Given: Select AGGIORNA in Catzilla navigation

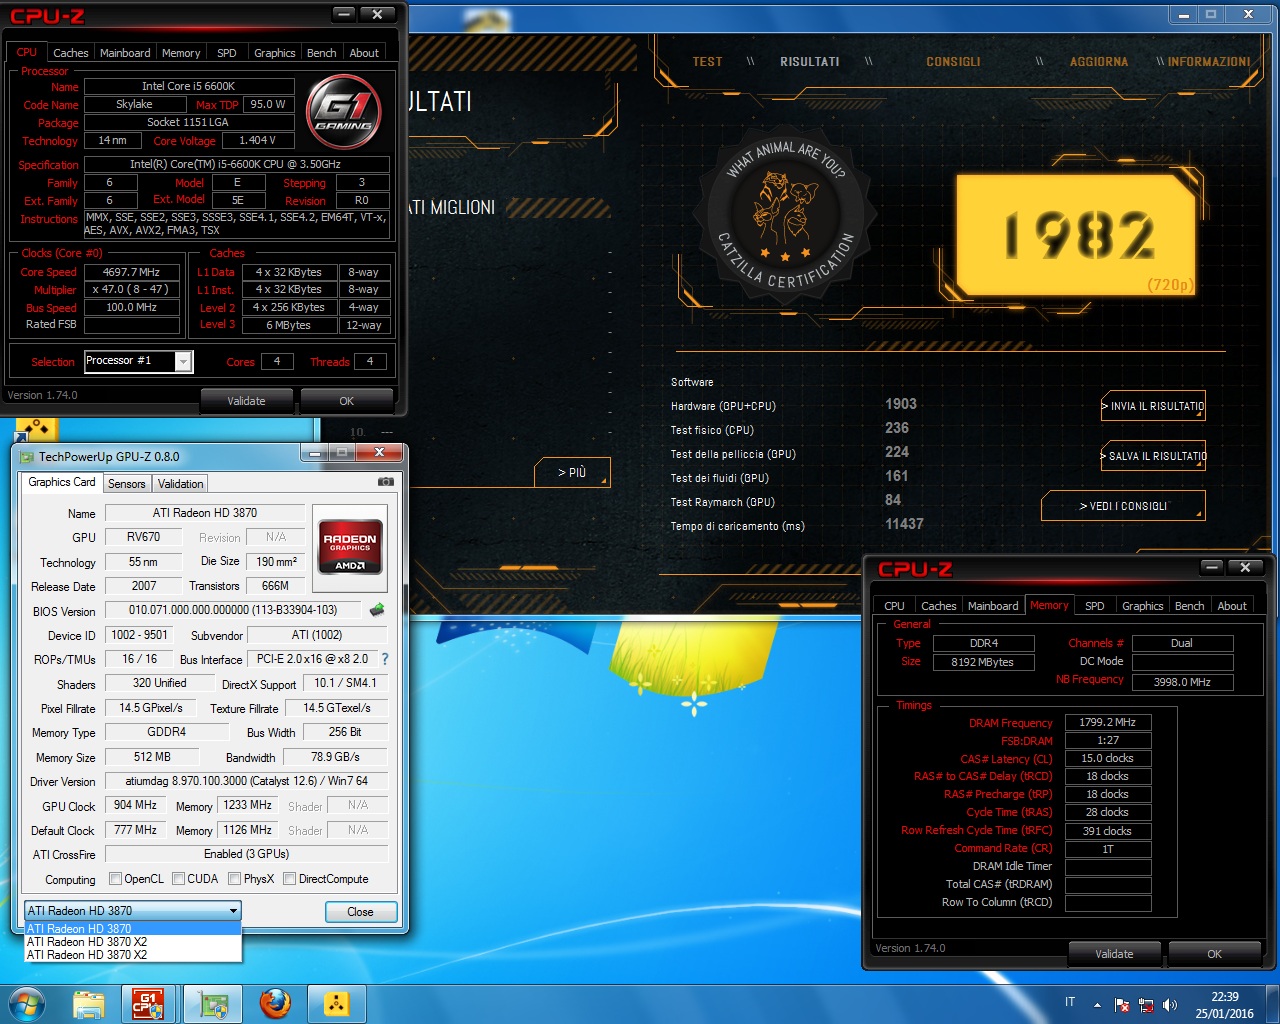Looking at the screenshot, I should pyautogui.click(x=1099, y=62).
